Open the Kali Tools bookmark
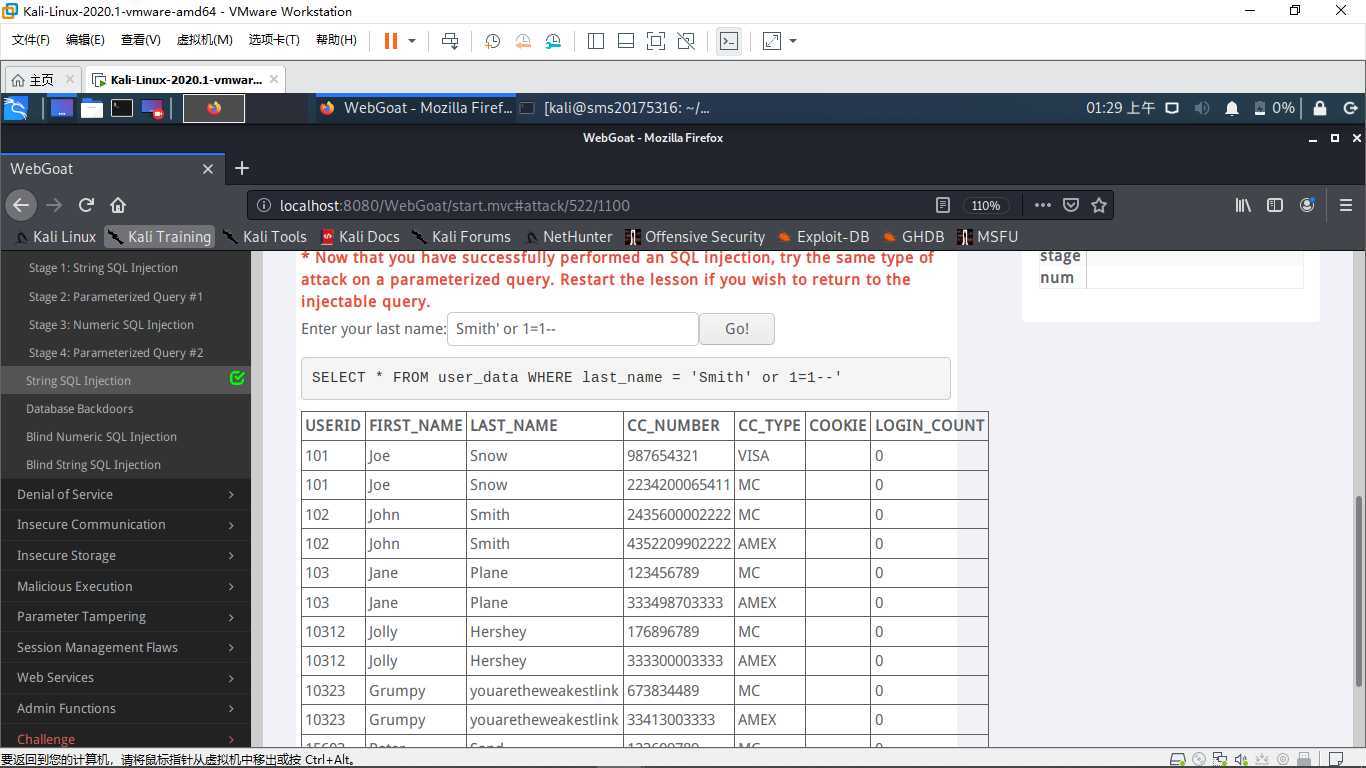 (x=265, y=237)
